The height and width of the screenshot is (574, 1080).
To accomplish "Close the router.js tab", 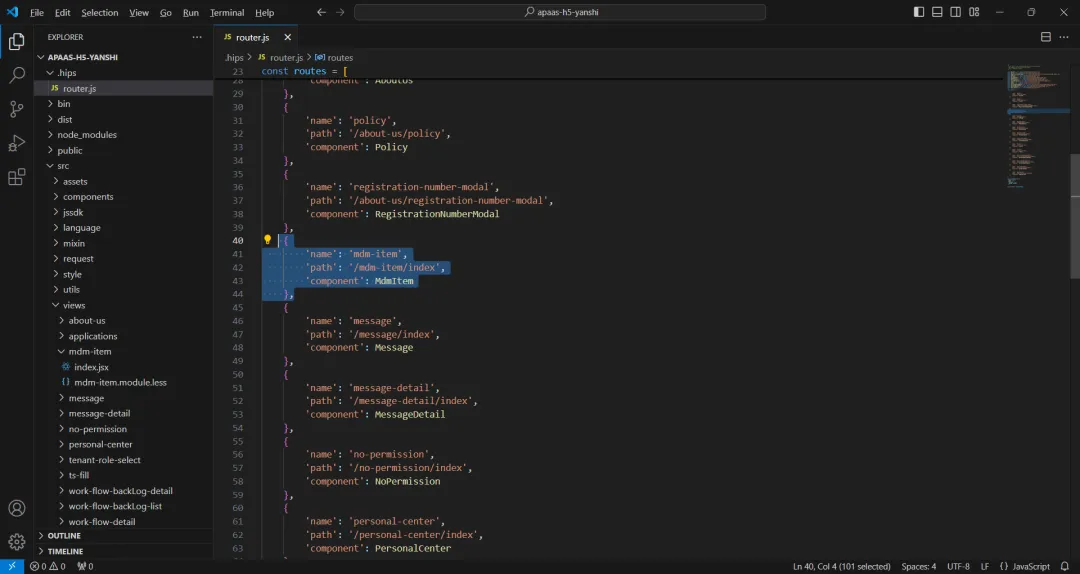I will tap(288, 37).
